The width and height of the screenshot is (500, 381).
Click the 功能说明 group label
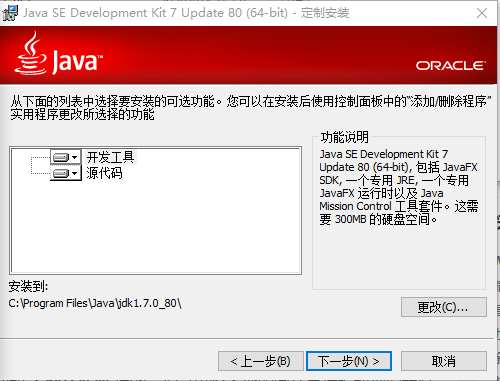click(x=345, y=137)
